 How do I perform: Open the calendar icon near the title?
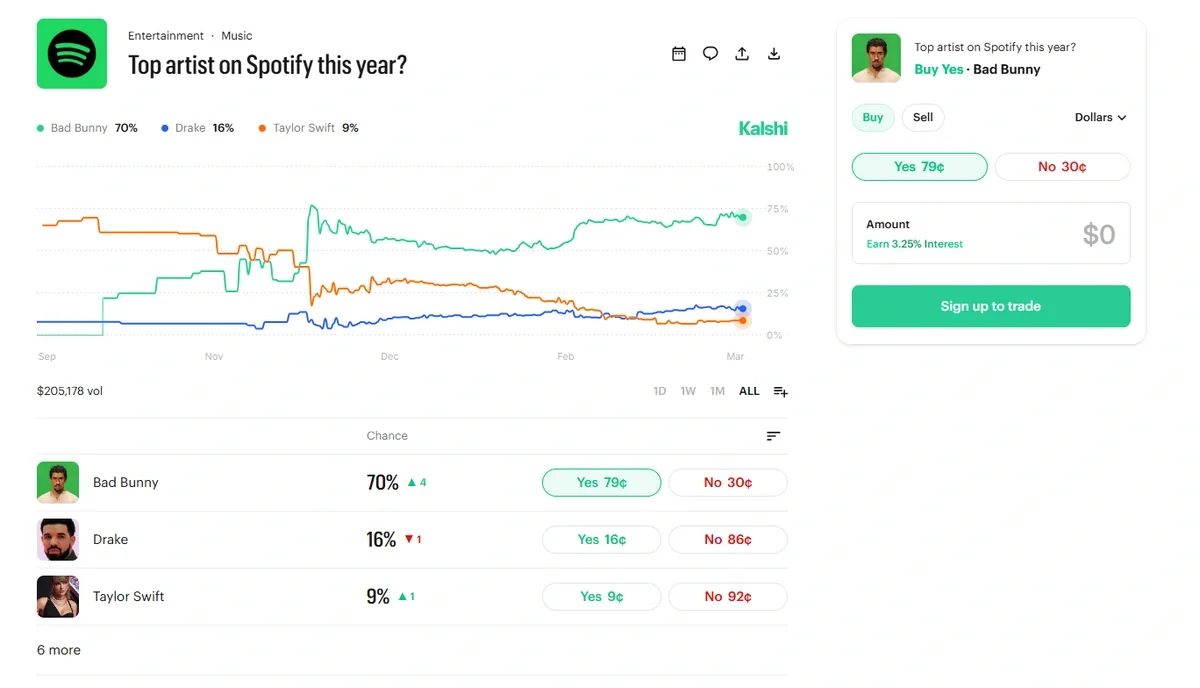coord(679,53)
